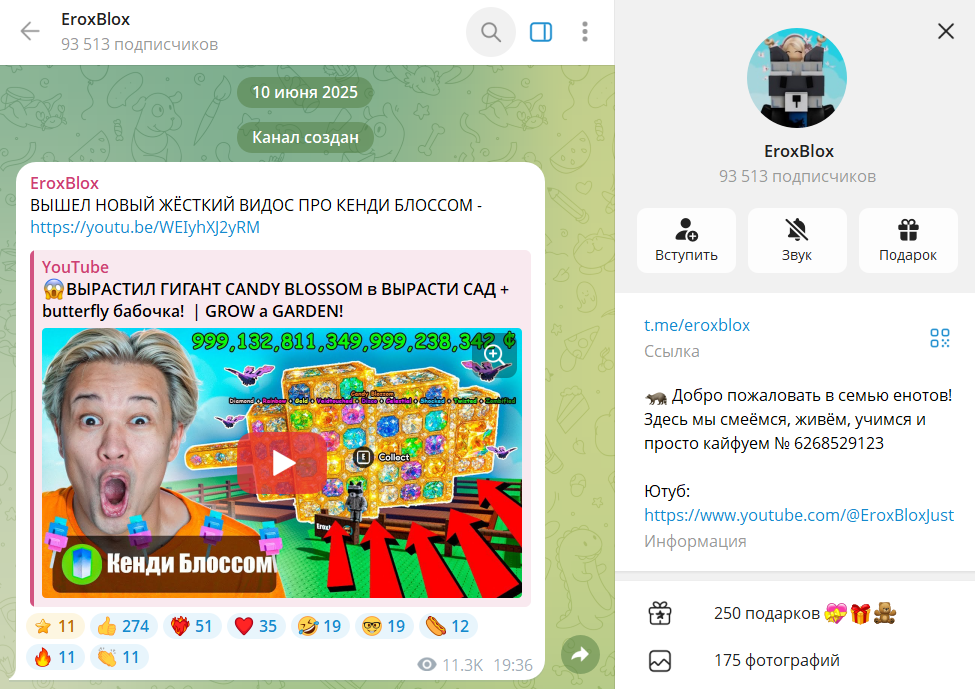Open the three-dot more options menu
Viewport: 975px width, 689px height.
point(585,32)
